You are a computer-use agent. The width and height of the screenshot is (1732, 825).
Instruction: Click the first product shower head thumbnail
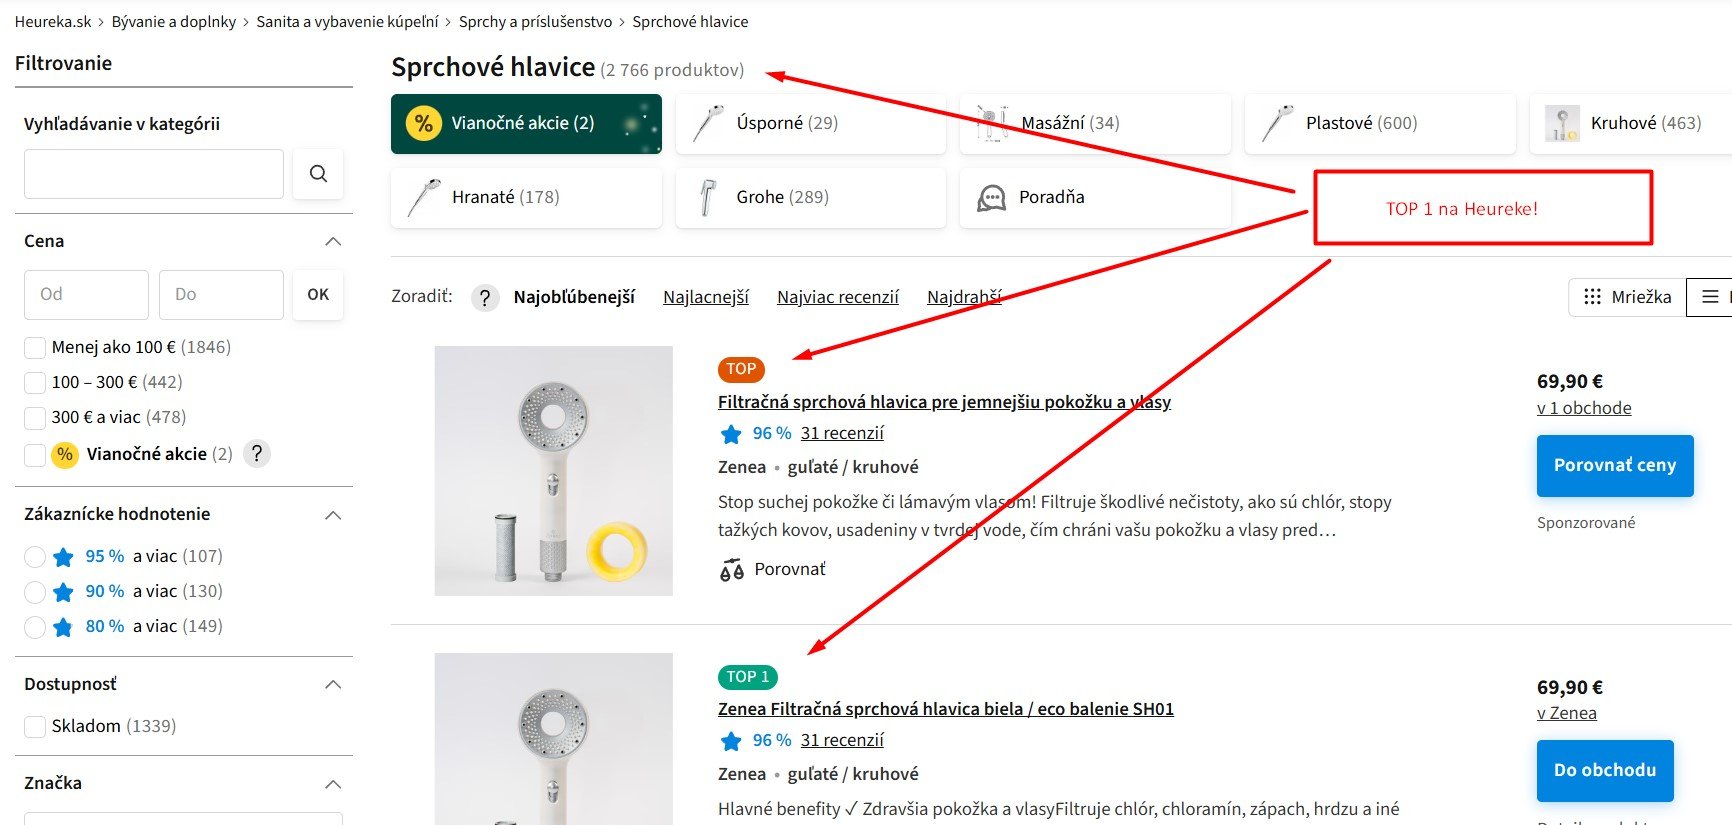(554, 471)
